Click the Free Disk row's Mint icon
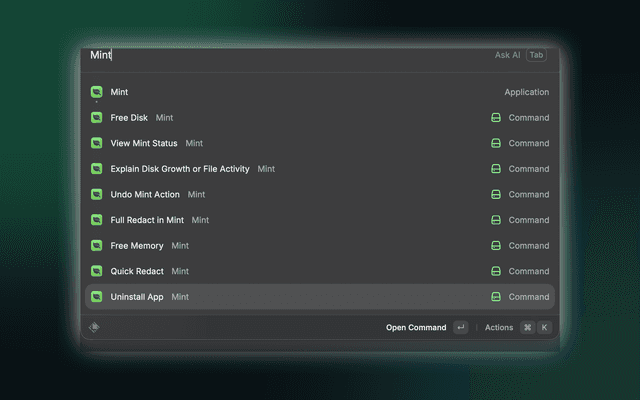 click(x=97, y=118)
